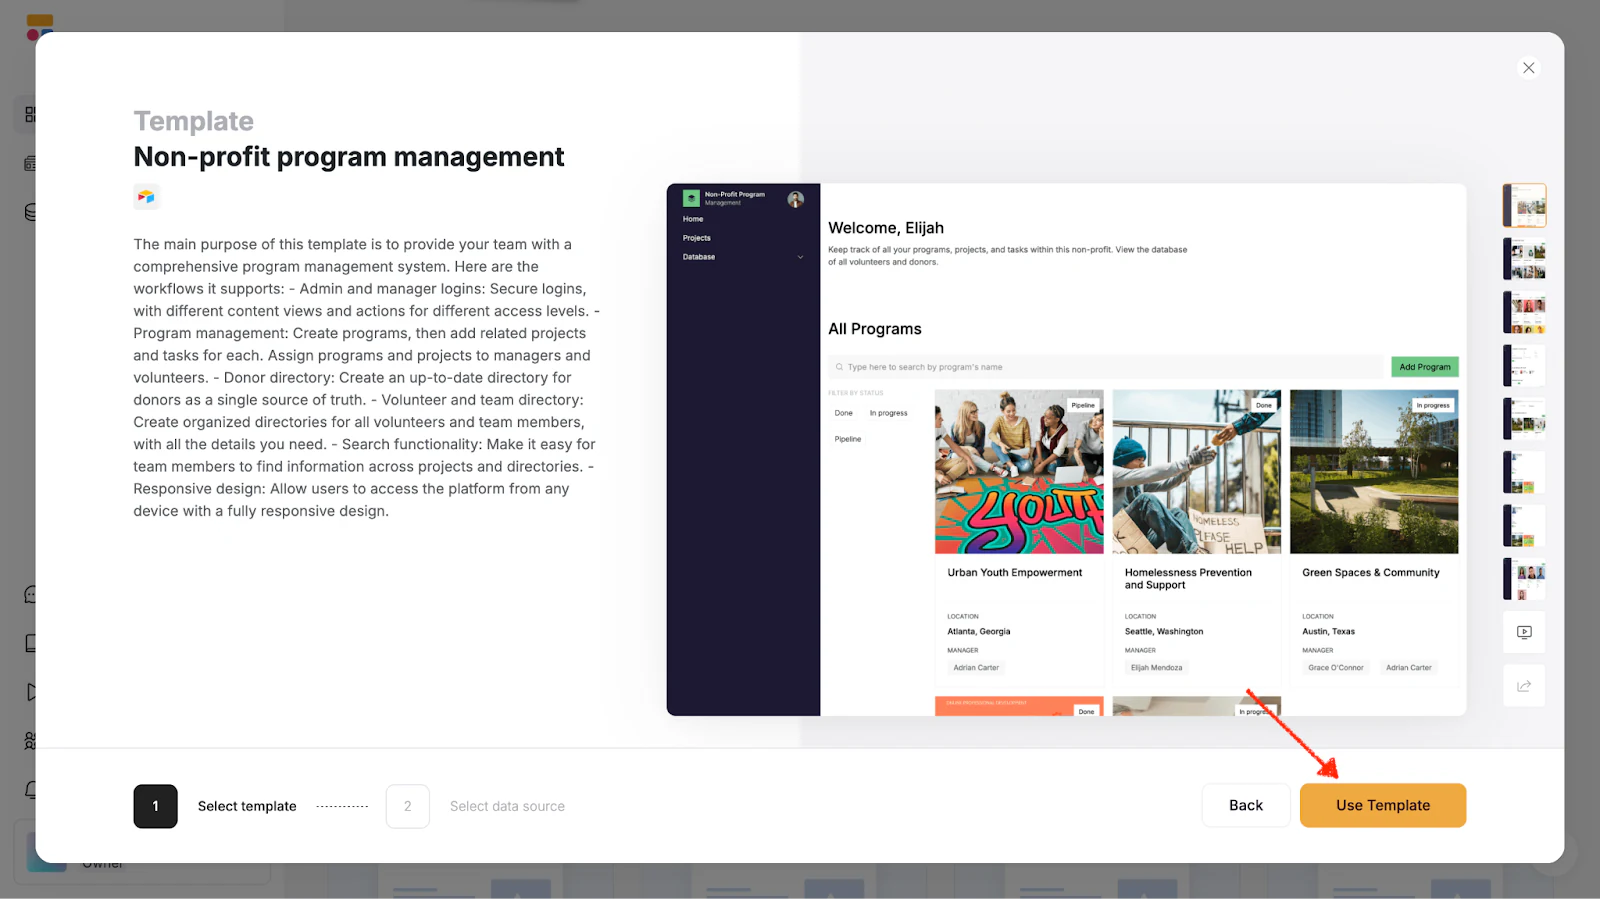Click the template description paragraph
The height and width of the screenshot is (899, 1600).
[x=366, y=377]
